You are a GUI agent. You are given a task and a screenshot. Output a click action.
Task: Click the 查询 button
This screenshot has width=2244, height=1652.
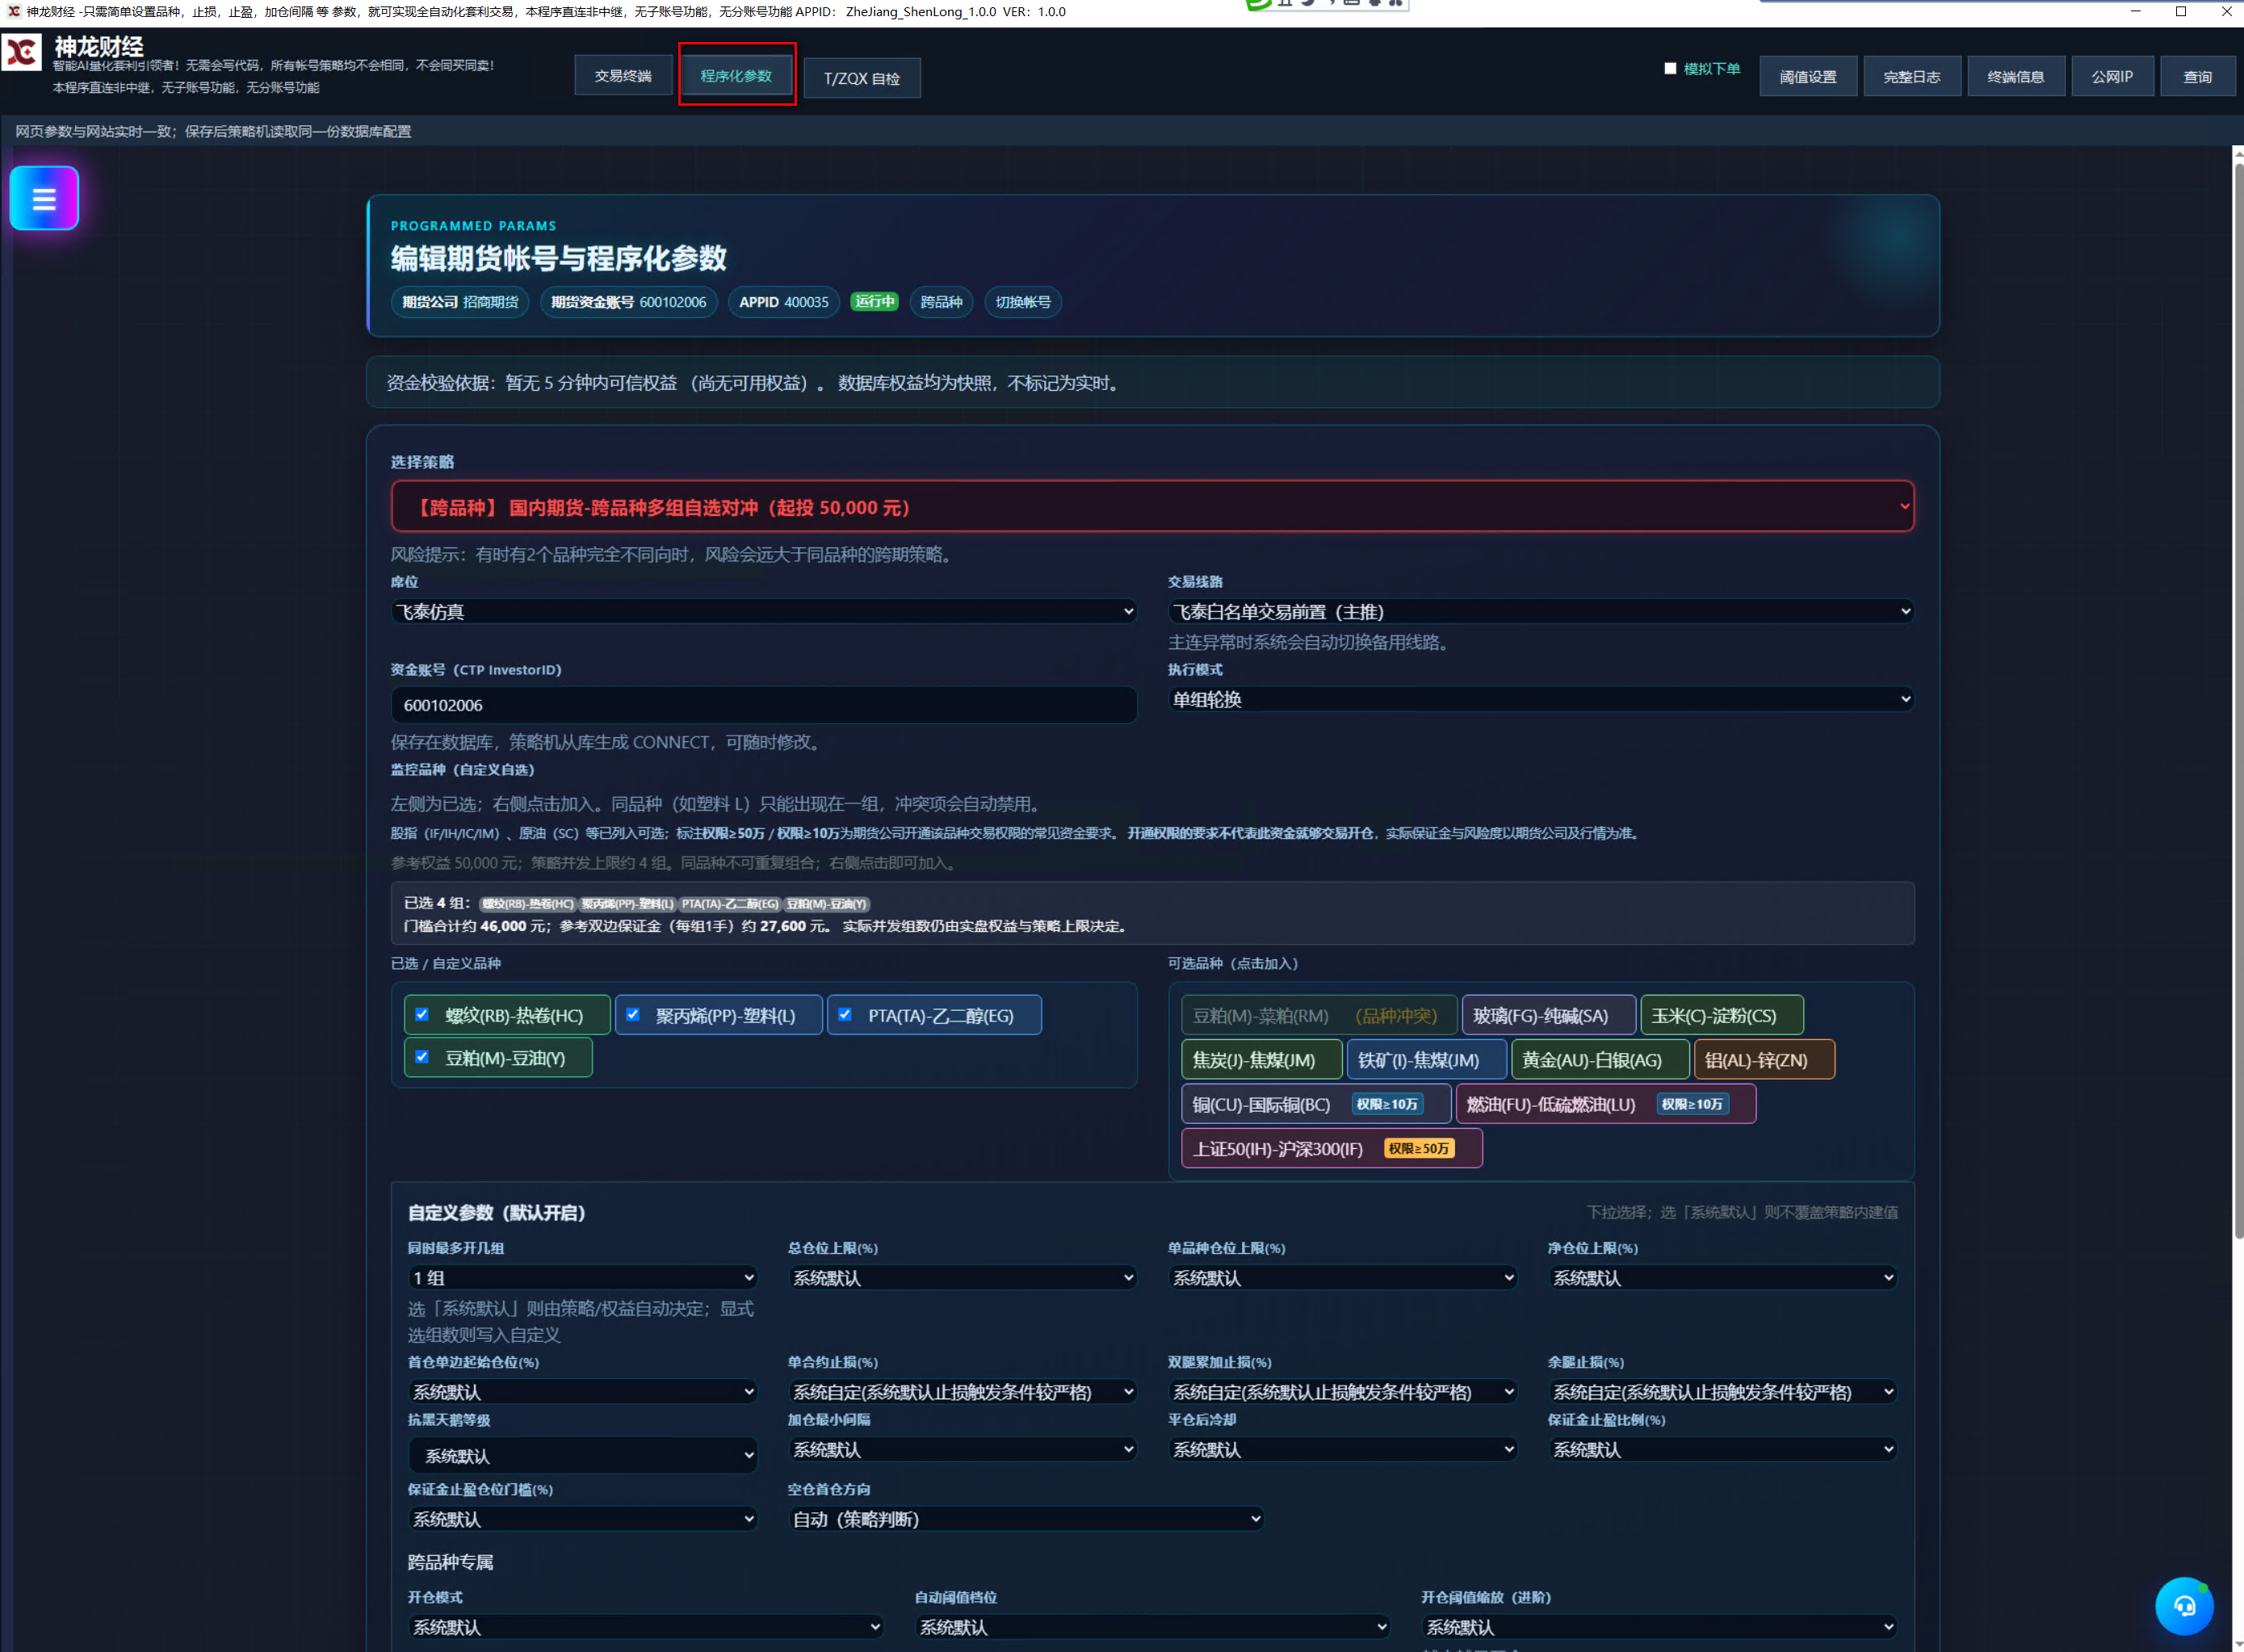[2198, 77]
